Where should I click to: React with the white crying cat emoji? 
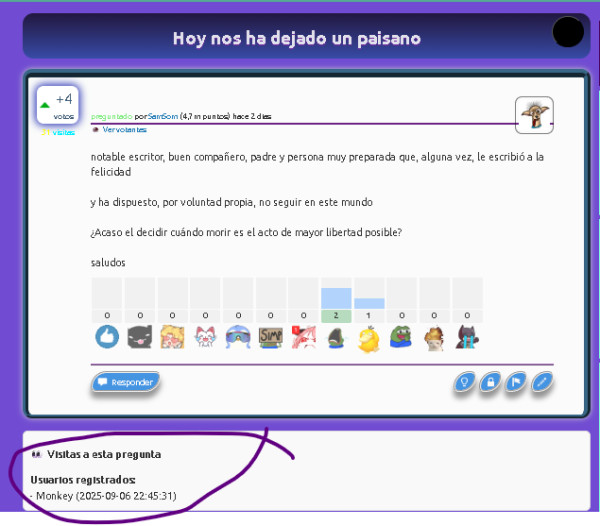click(x=205, y=337)
